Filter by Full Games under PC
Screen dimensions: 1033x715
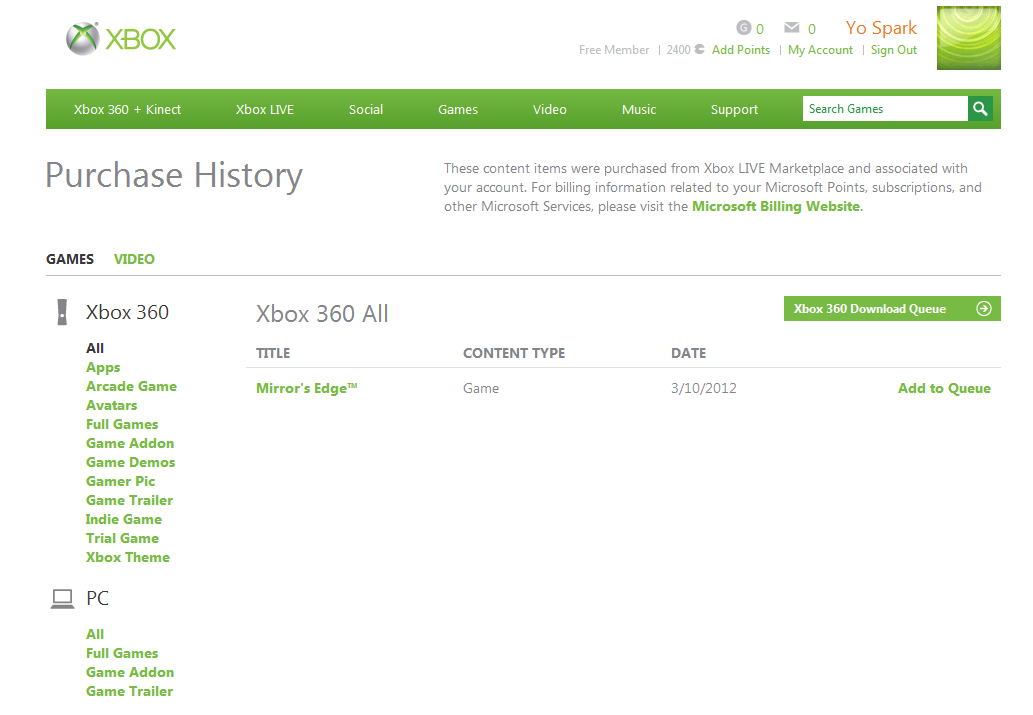point(122,653)
